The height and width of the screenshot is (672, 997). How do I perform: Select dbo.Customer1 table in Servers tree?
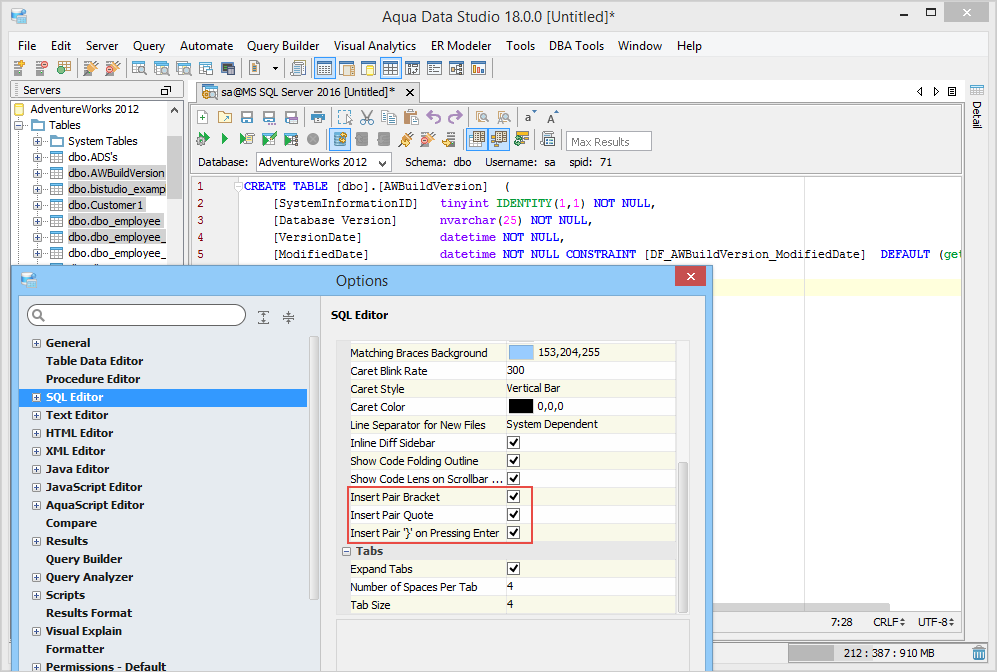tap(106, 205)
